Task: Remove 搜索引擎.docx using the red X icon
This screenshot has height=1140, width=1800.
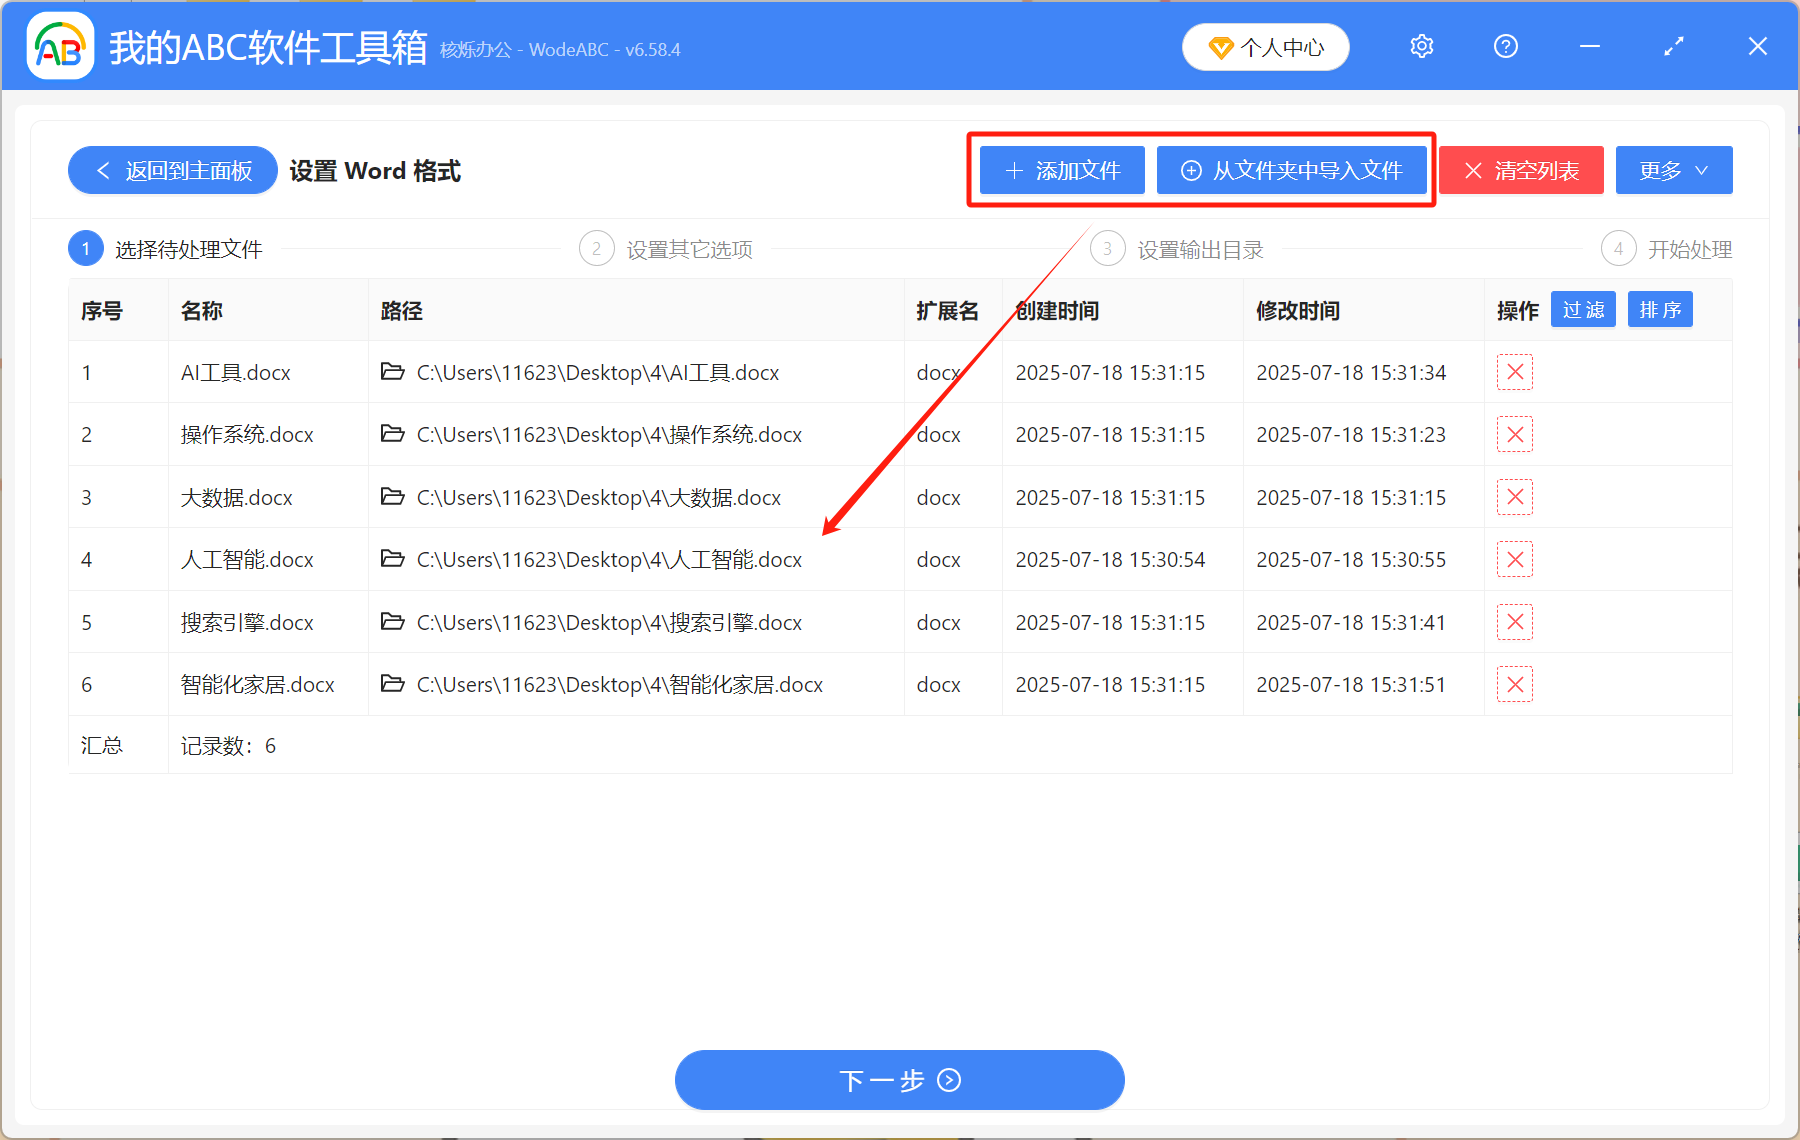Action: [1515, 622]
